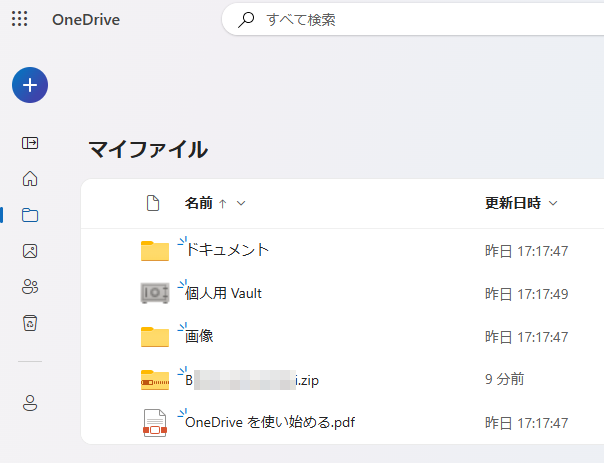Click the OneDrive title in header
The height and width of the screenshot is (463, 604).
coord(86,19)
